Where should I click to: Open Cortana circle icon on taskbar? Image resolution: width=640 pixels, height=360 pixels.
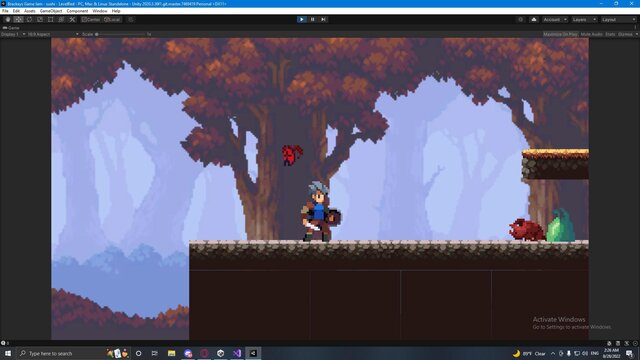pos(138,353)
